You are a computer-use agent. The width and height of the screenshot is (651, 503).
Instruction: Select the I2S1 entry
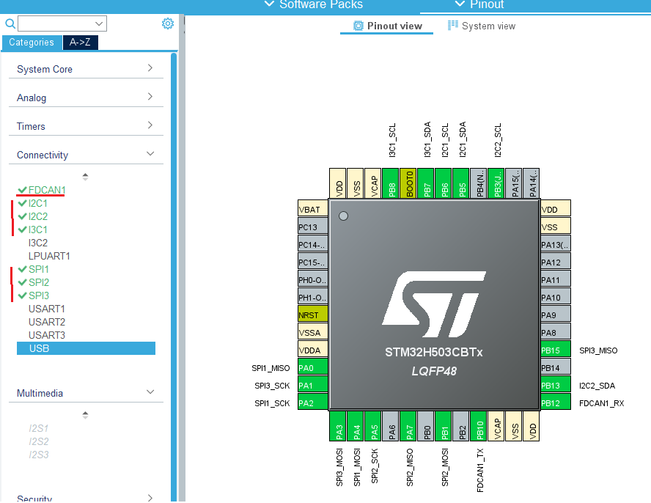(39, 428)
